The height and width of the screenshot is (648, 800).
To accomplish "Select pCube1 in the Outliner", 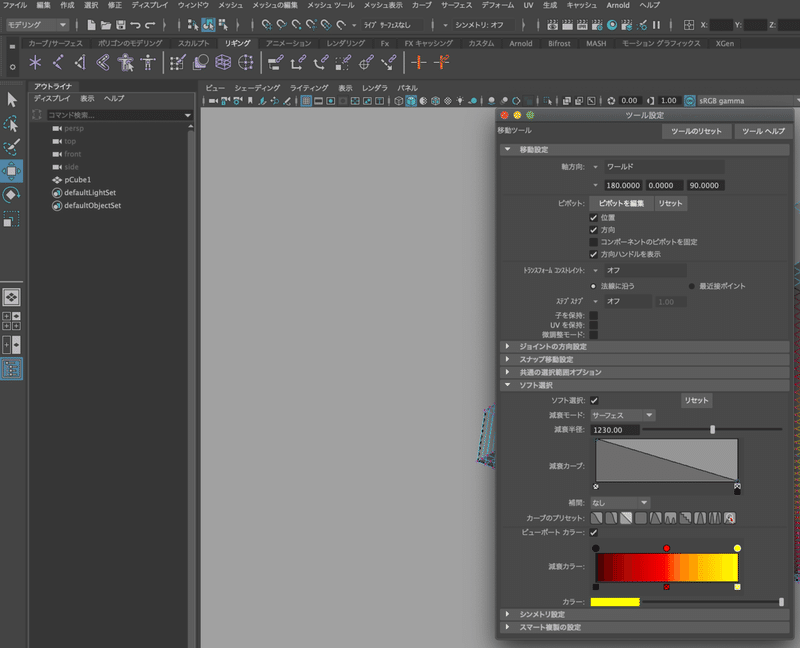I will pos(77,180).
